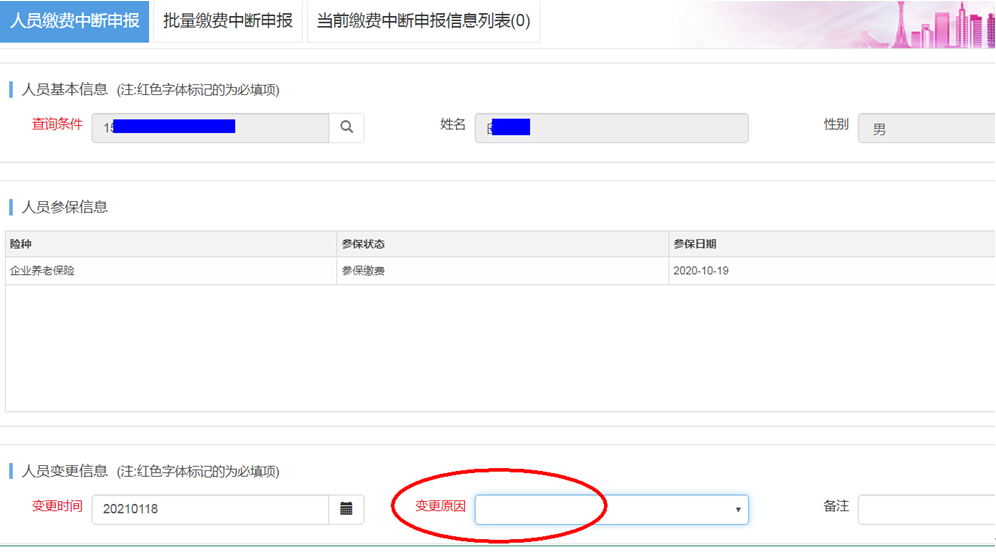Open the calendar picker for 变更时间
This screenshot has width=996, height=554.
(346, 509)
